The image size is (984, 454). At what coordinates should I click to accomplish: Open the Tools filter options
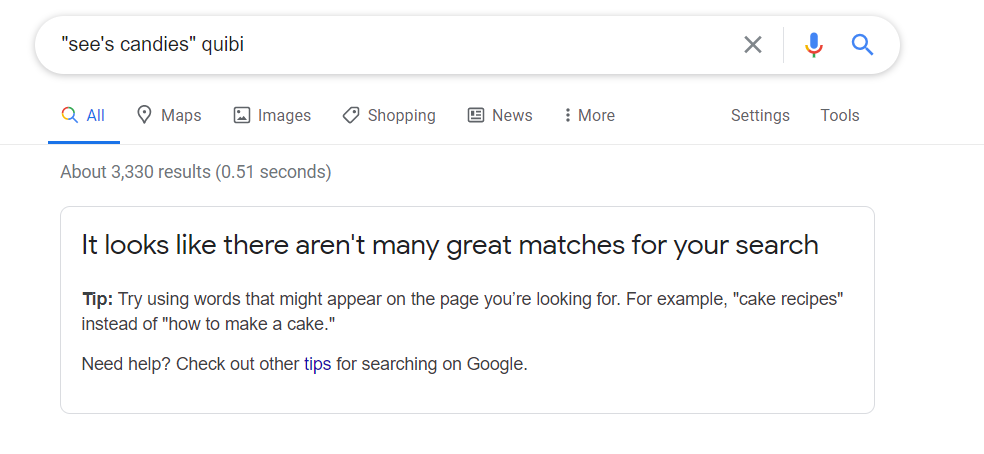(x=840, y=116)
